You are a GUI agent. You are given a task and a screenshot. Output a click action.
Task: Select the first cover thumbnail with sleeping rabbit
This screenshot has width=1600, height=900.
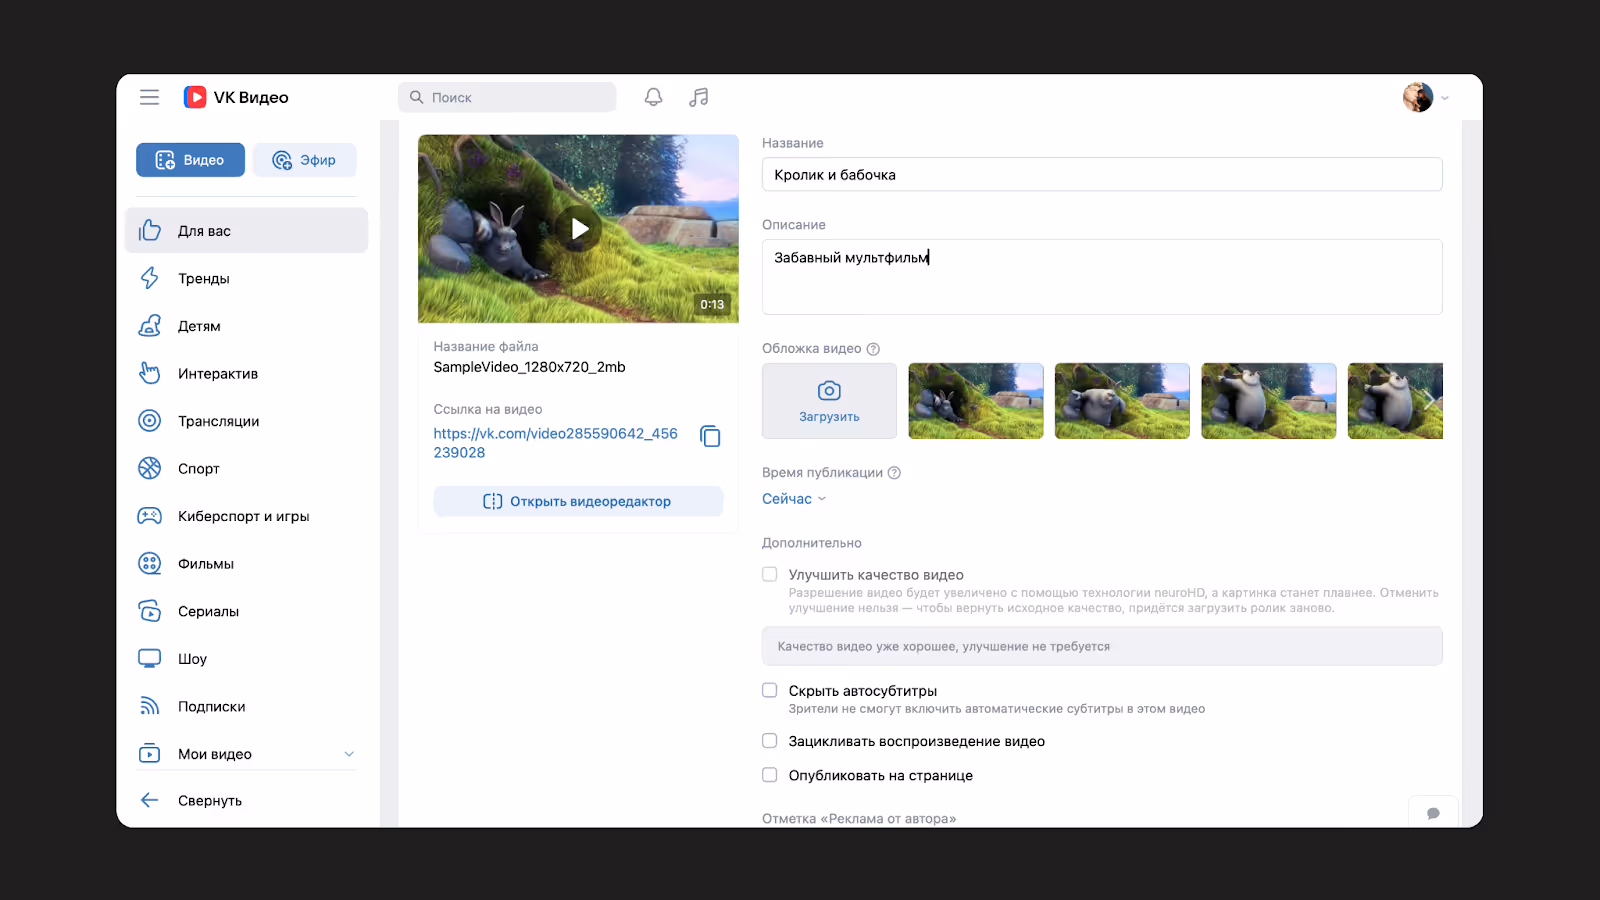[976, 401]
